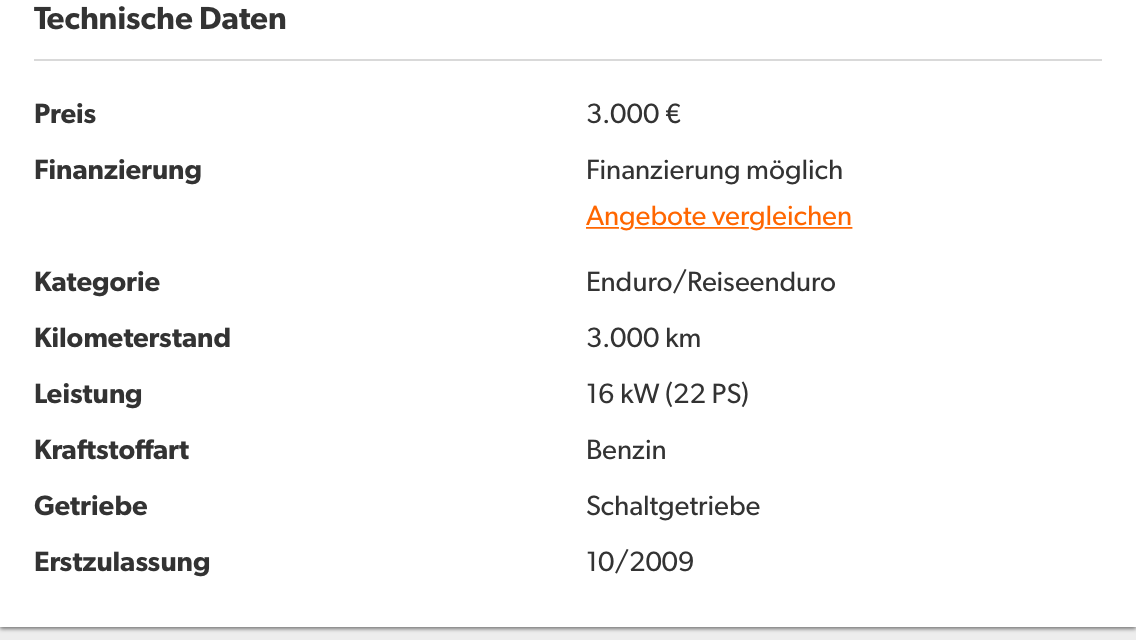The width and height of the screenshot is (1136, 640).
Task: Select the Finanzierung möglich text
Action: 714,170
